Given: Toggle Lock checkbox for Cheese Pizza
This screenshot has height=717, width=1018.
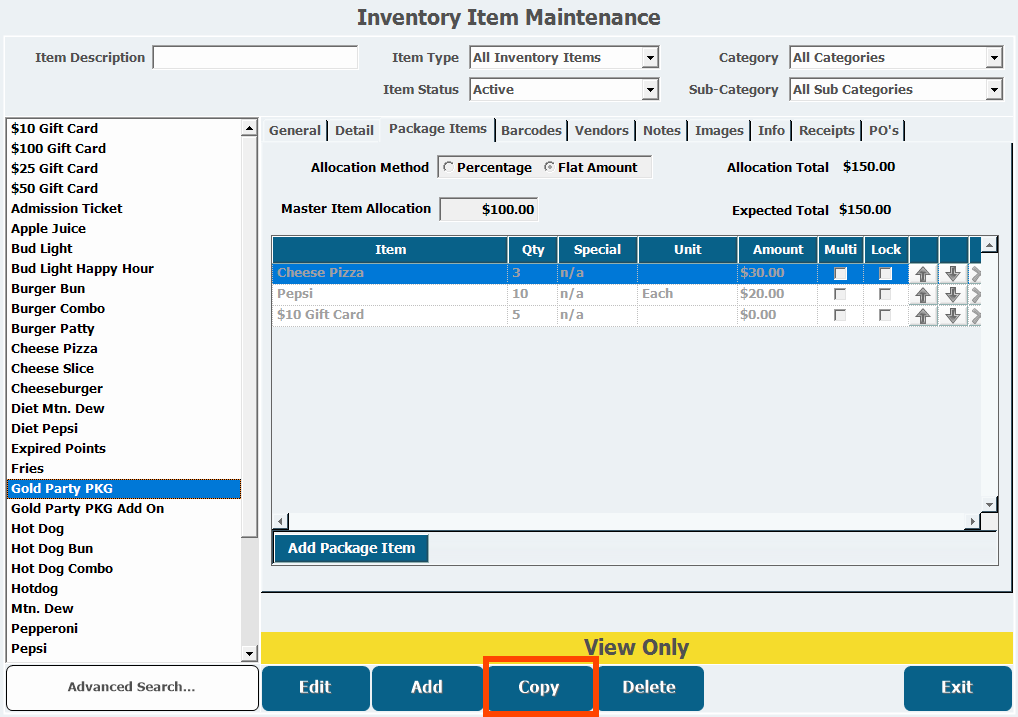Looking at the screenshot, I should point(885,274).
